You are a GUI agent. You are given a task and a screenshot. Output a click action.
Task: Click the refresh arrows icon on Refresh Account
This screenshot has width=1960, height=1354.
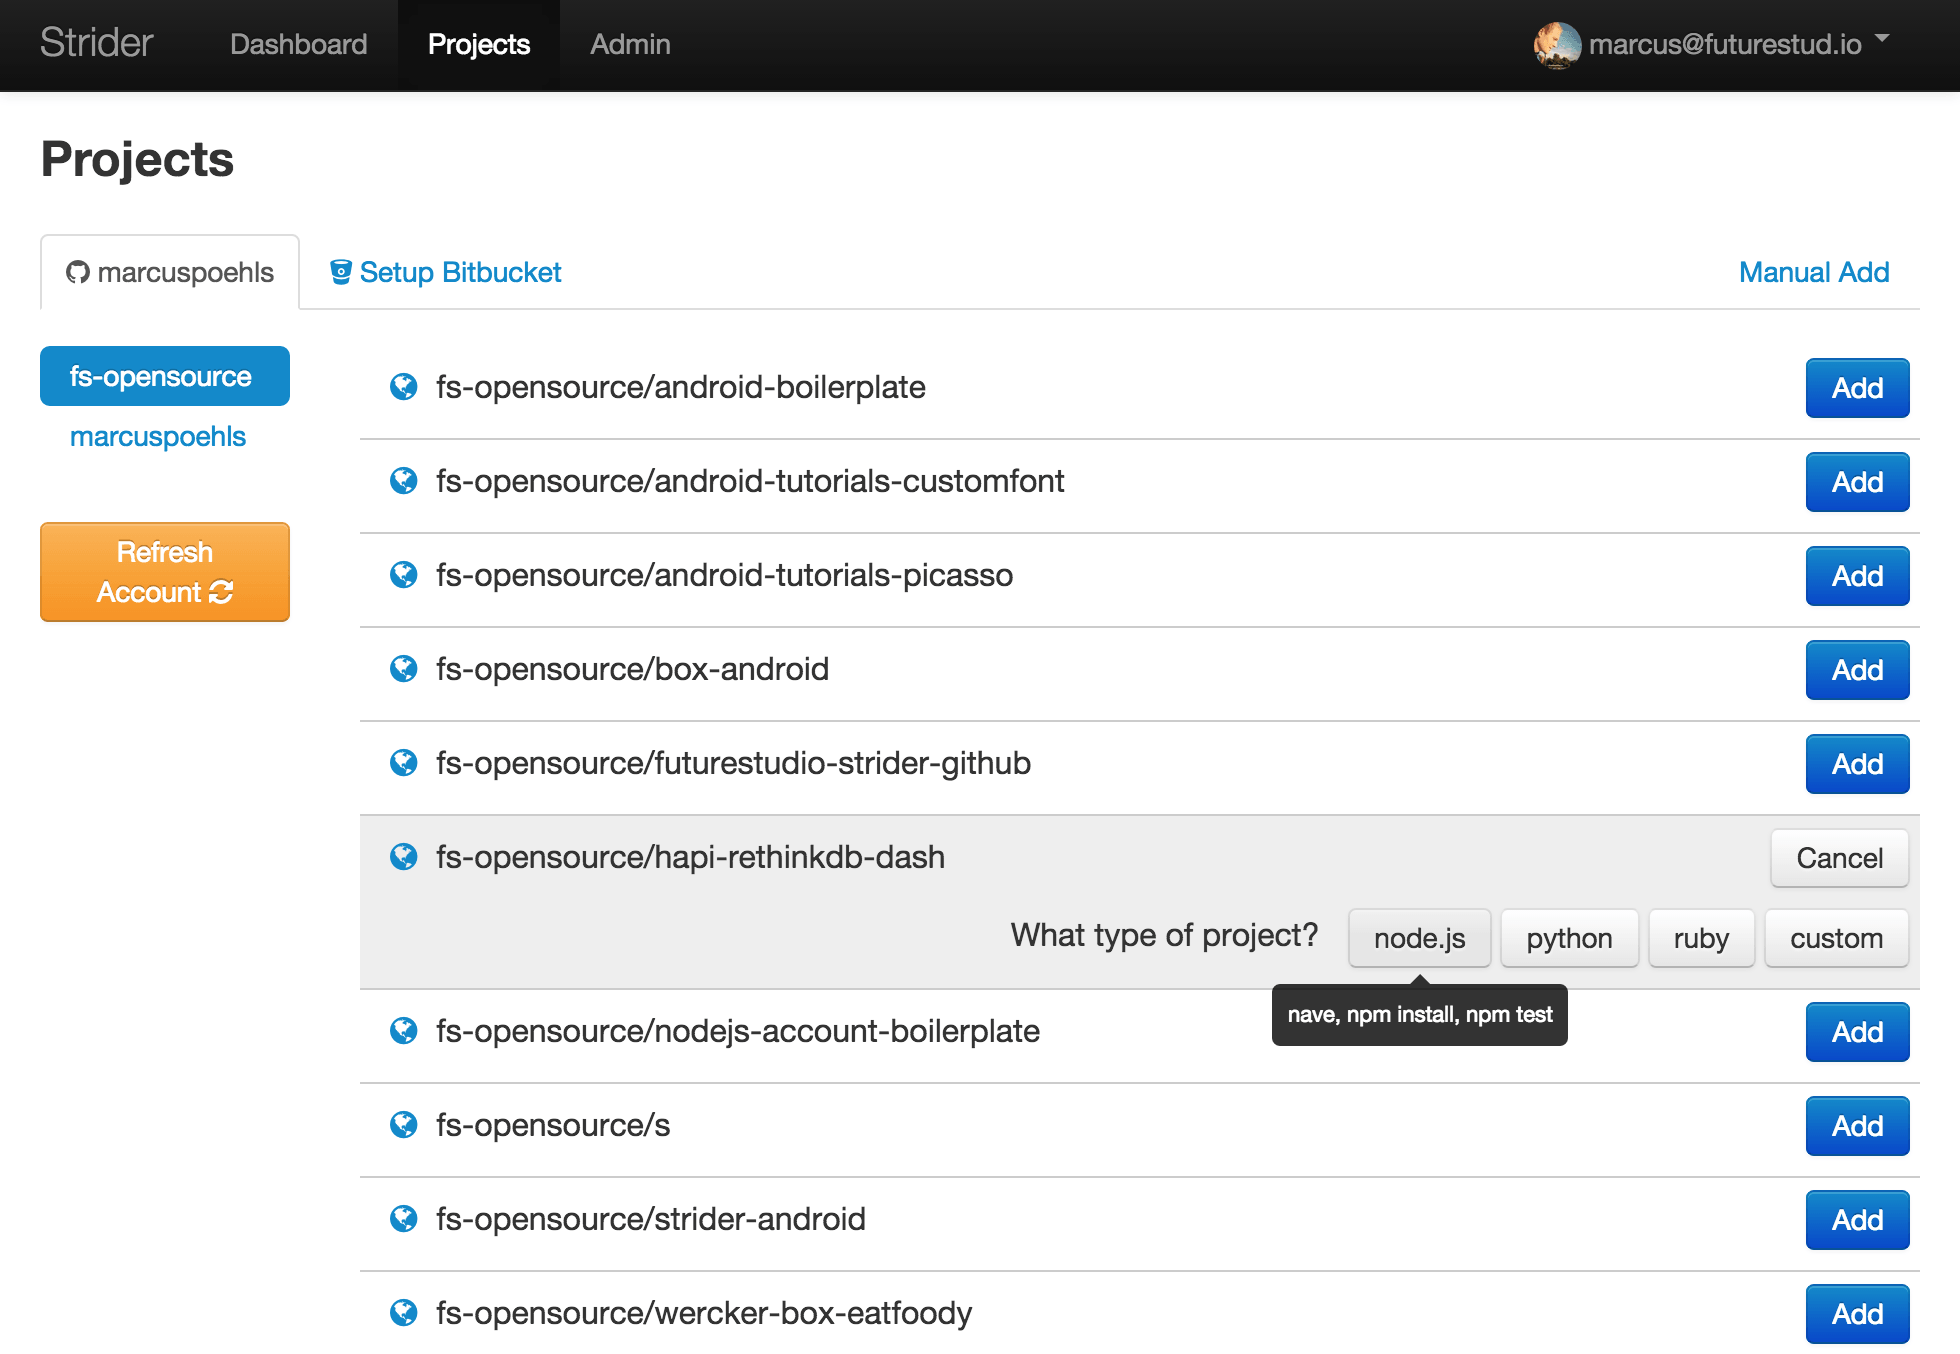pyautogui.click(x=221, y=592)
